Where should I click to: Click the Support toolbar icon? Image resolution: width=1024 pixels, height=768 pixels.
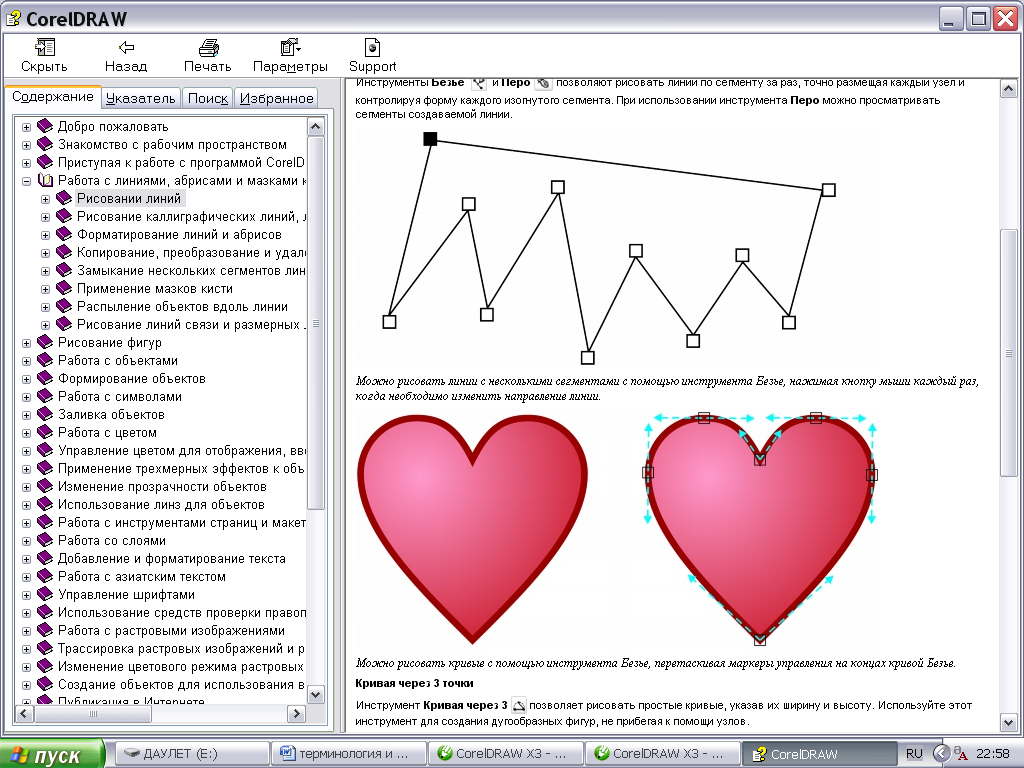(x=372, y=47)
